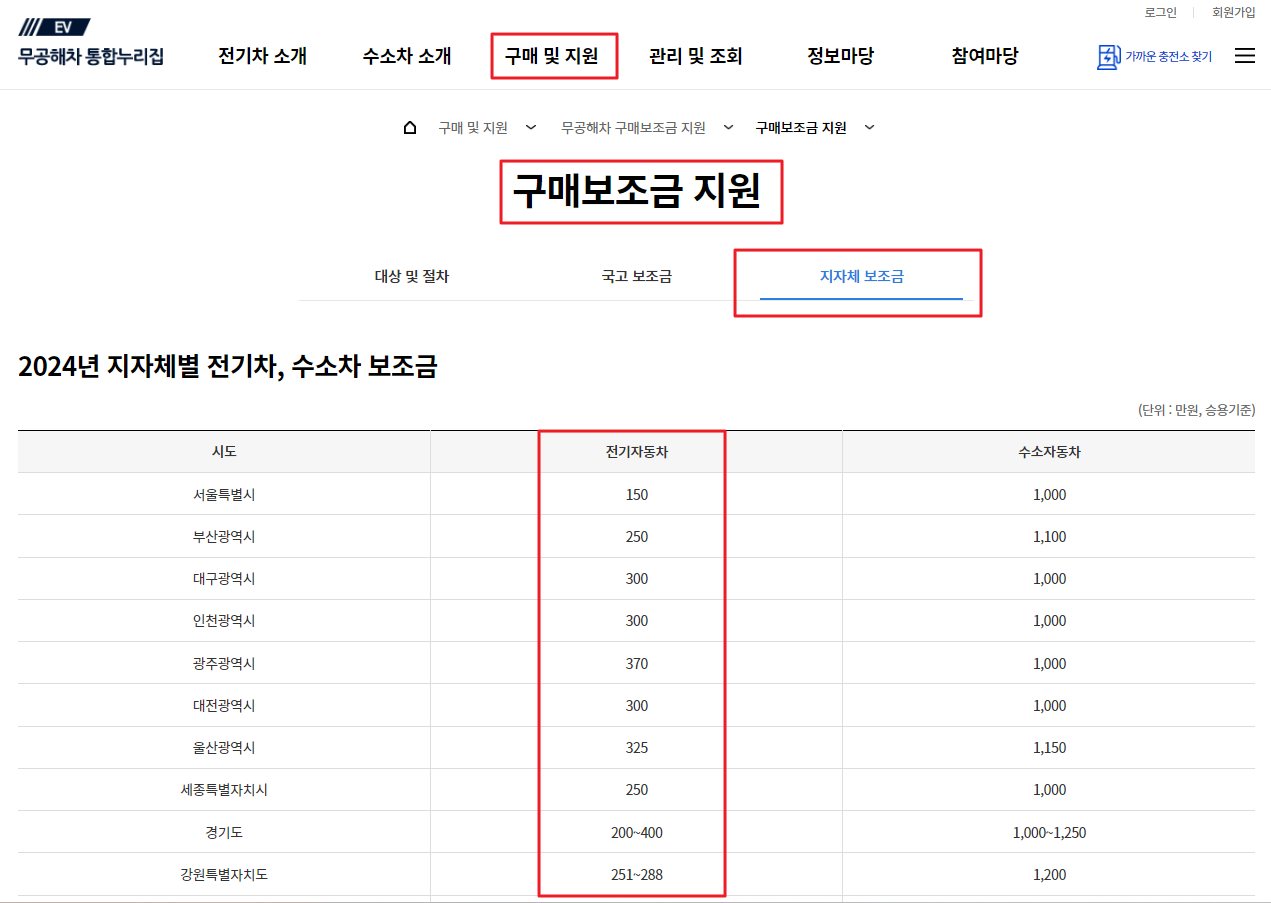Open the 관리 및 조회 menu
Image resolution: width=1271 pixels, height=903 pixels.
coord(695,57)
